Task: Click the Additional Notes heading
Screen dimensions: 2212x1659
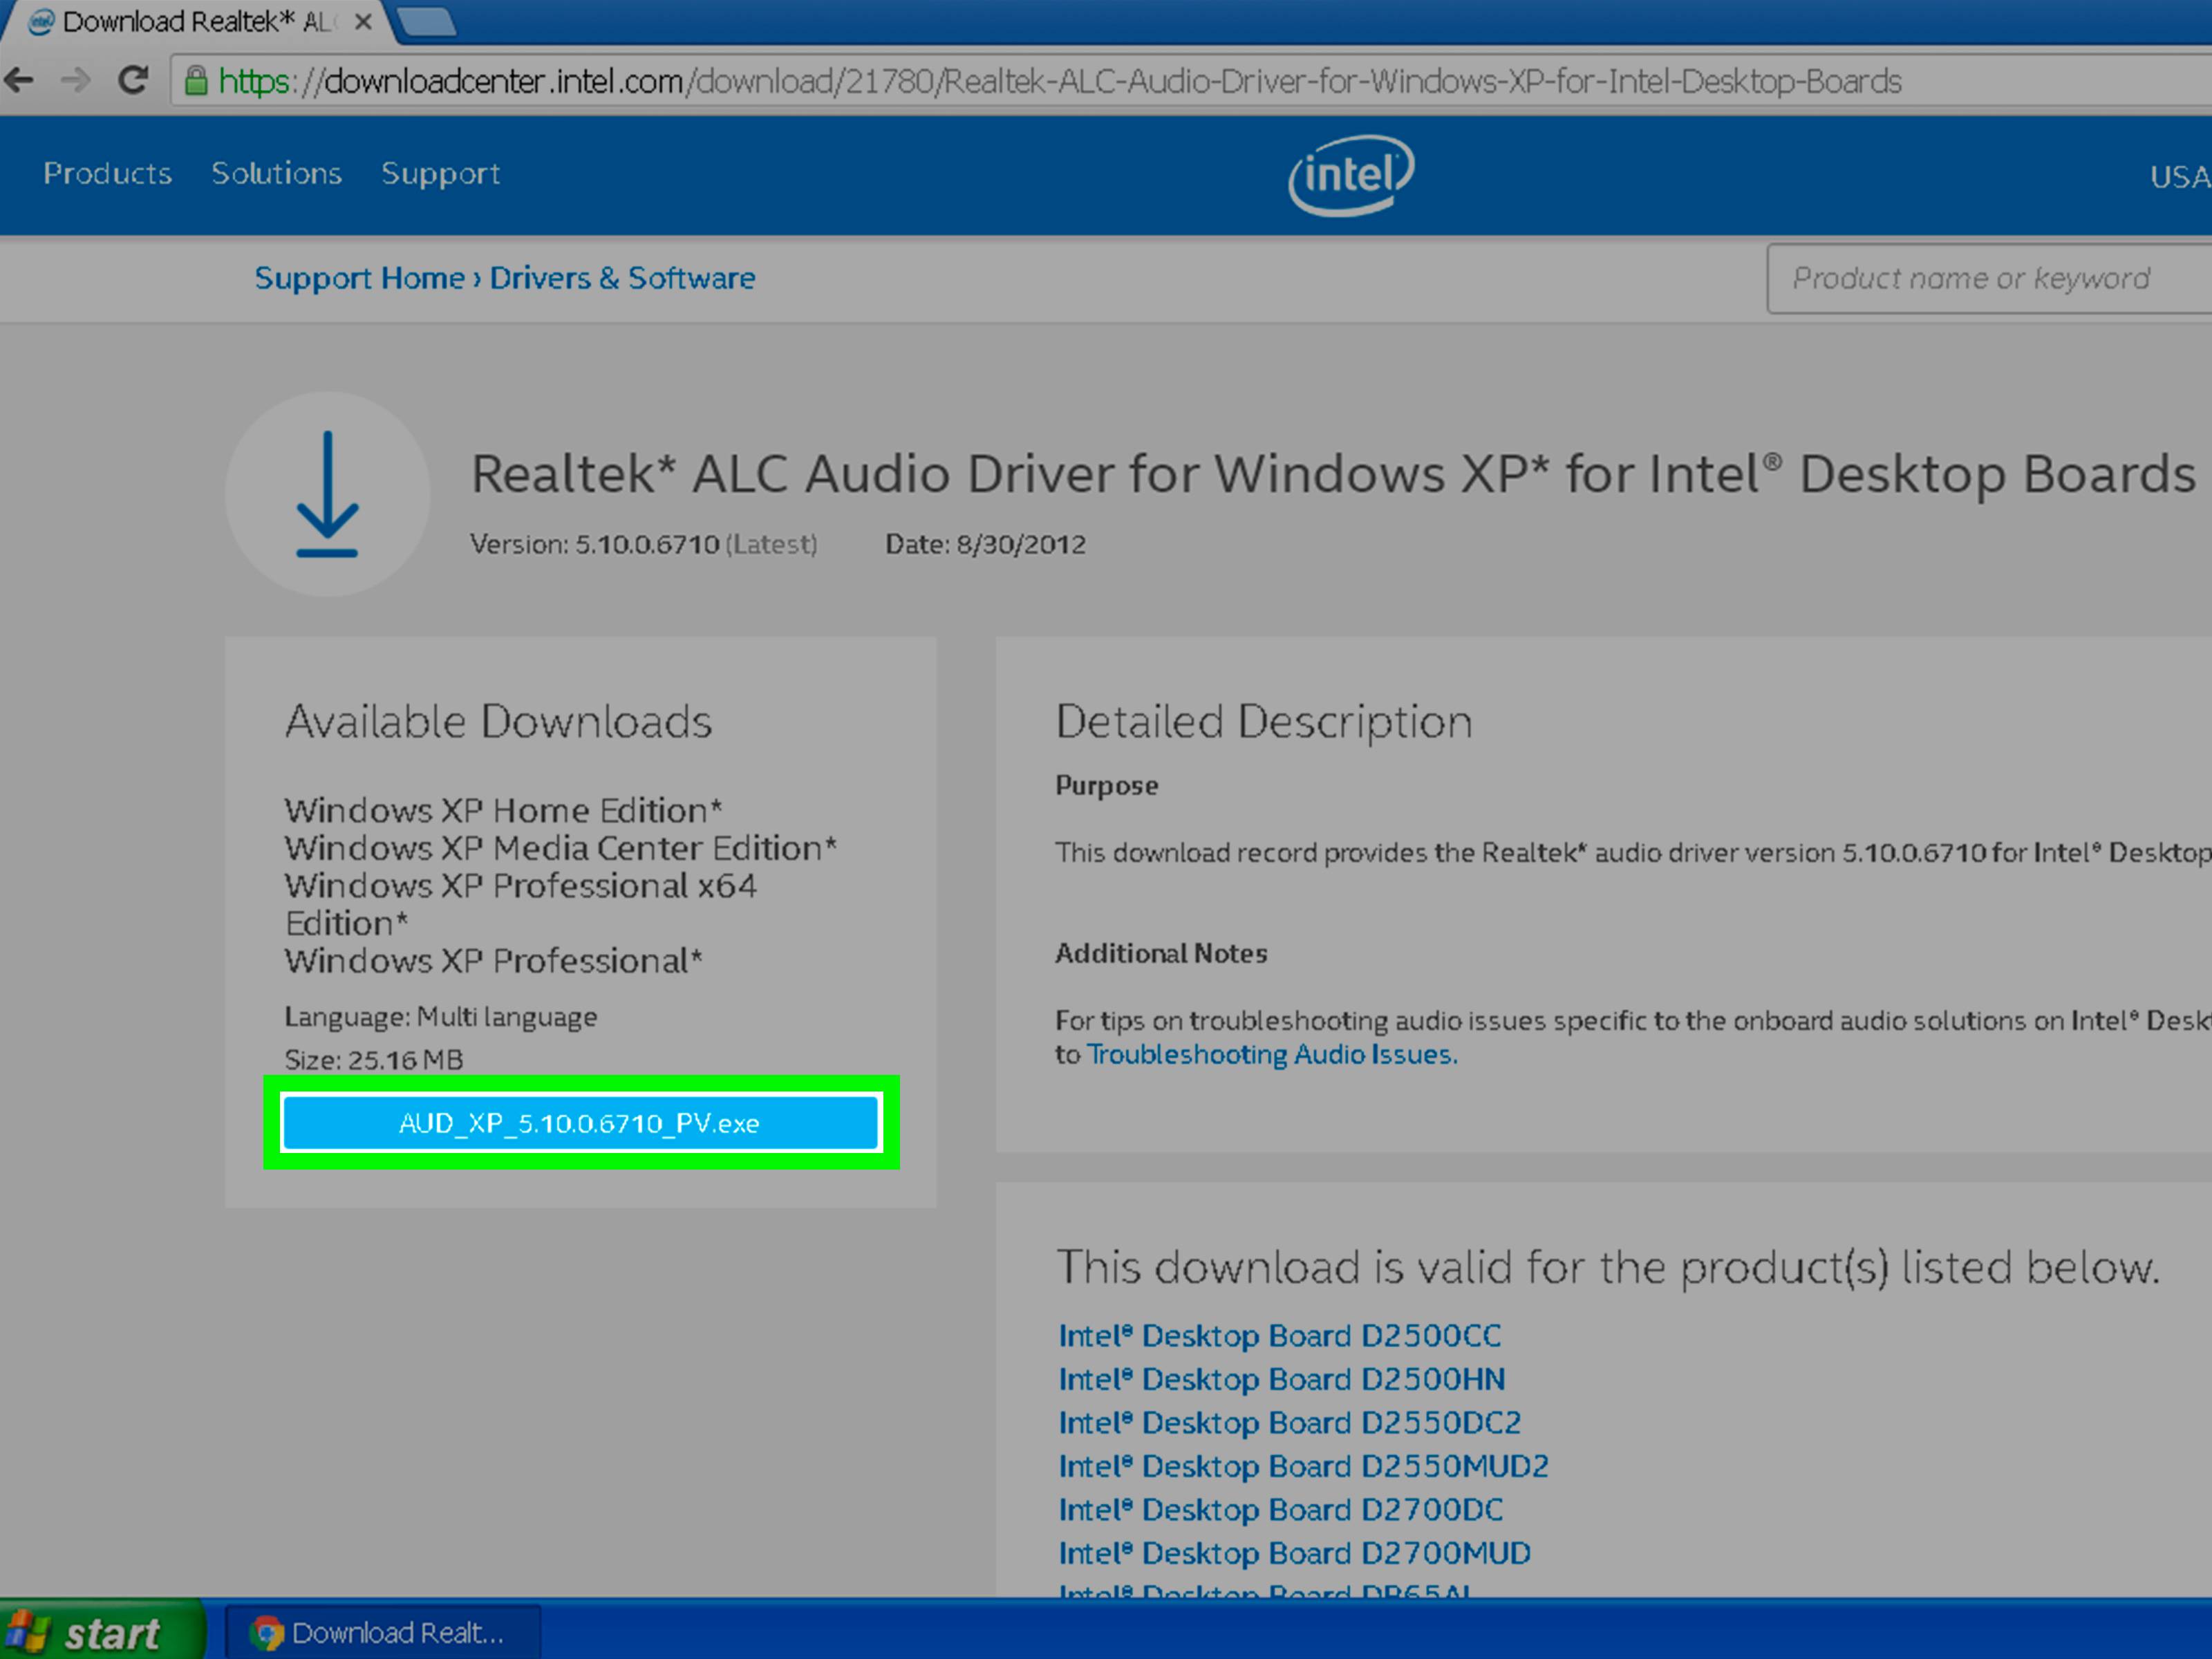Action: (1161, 953)
